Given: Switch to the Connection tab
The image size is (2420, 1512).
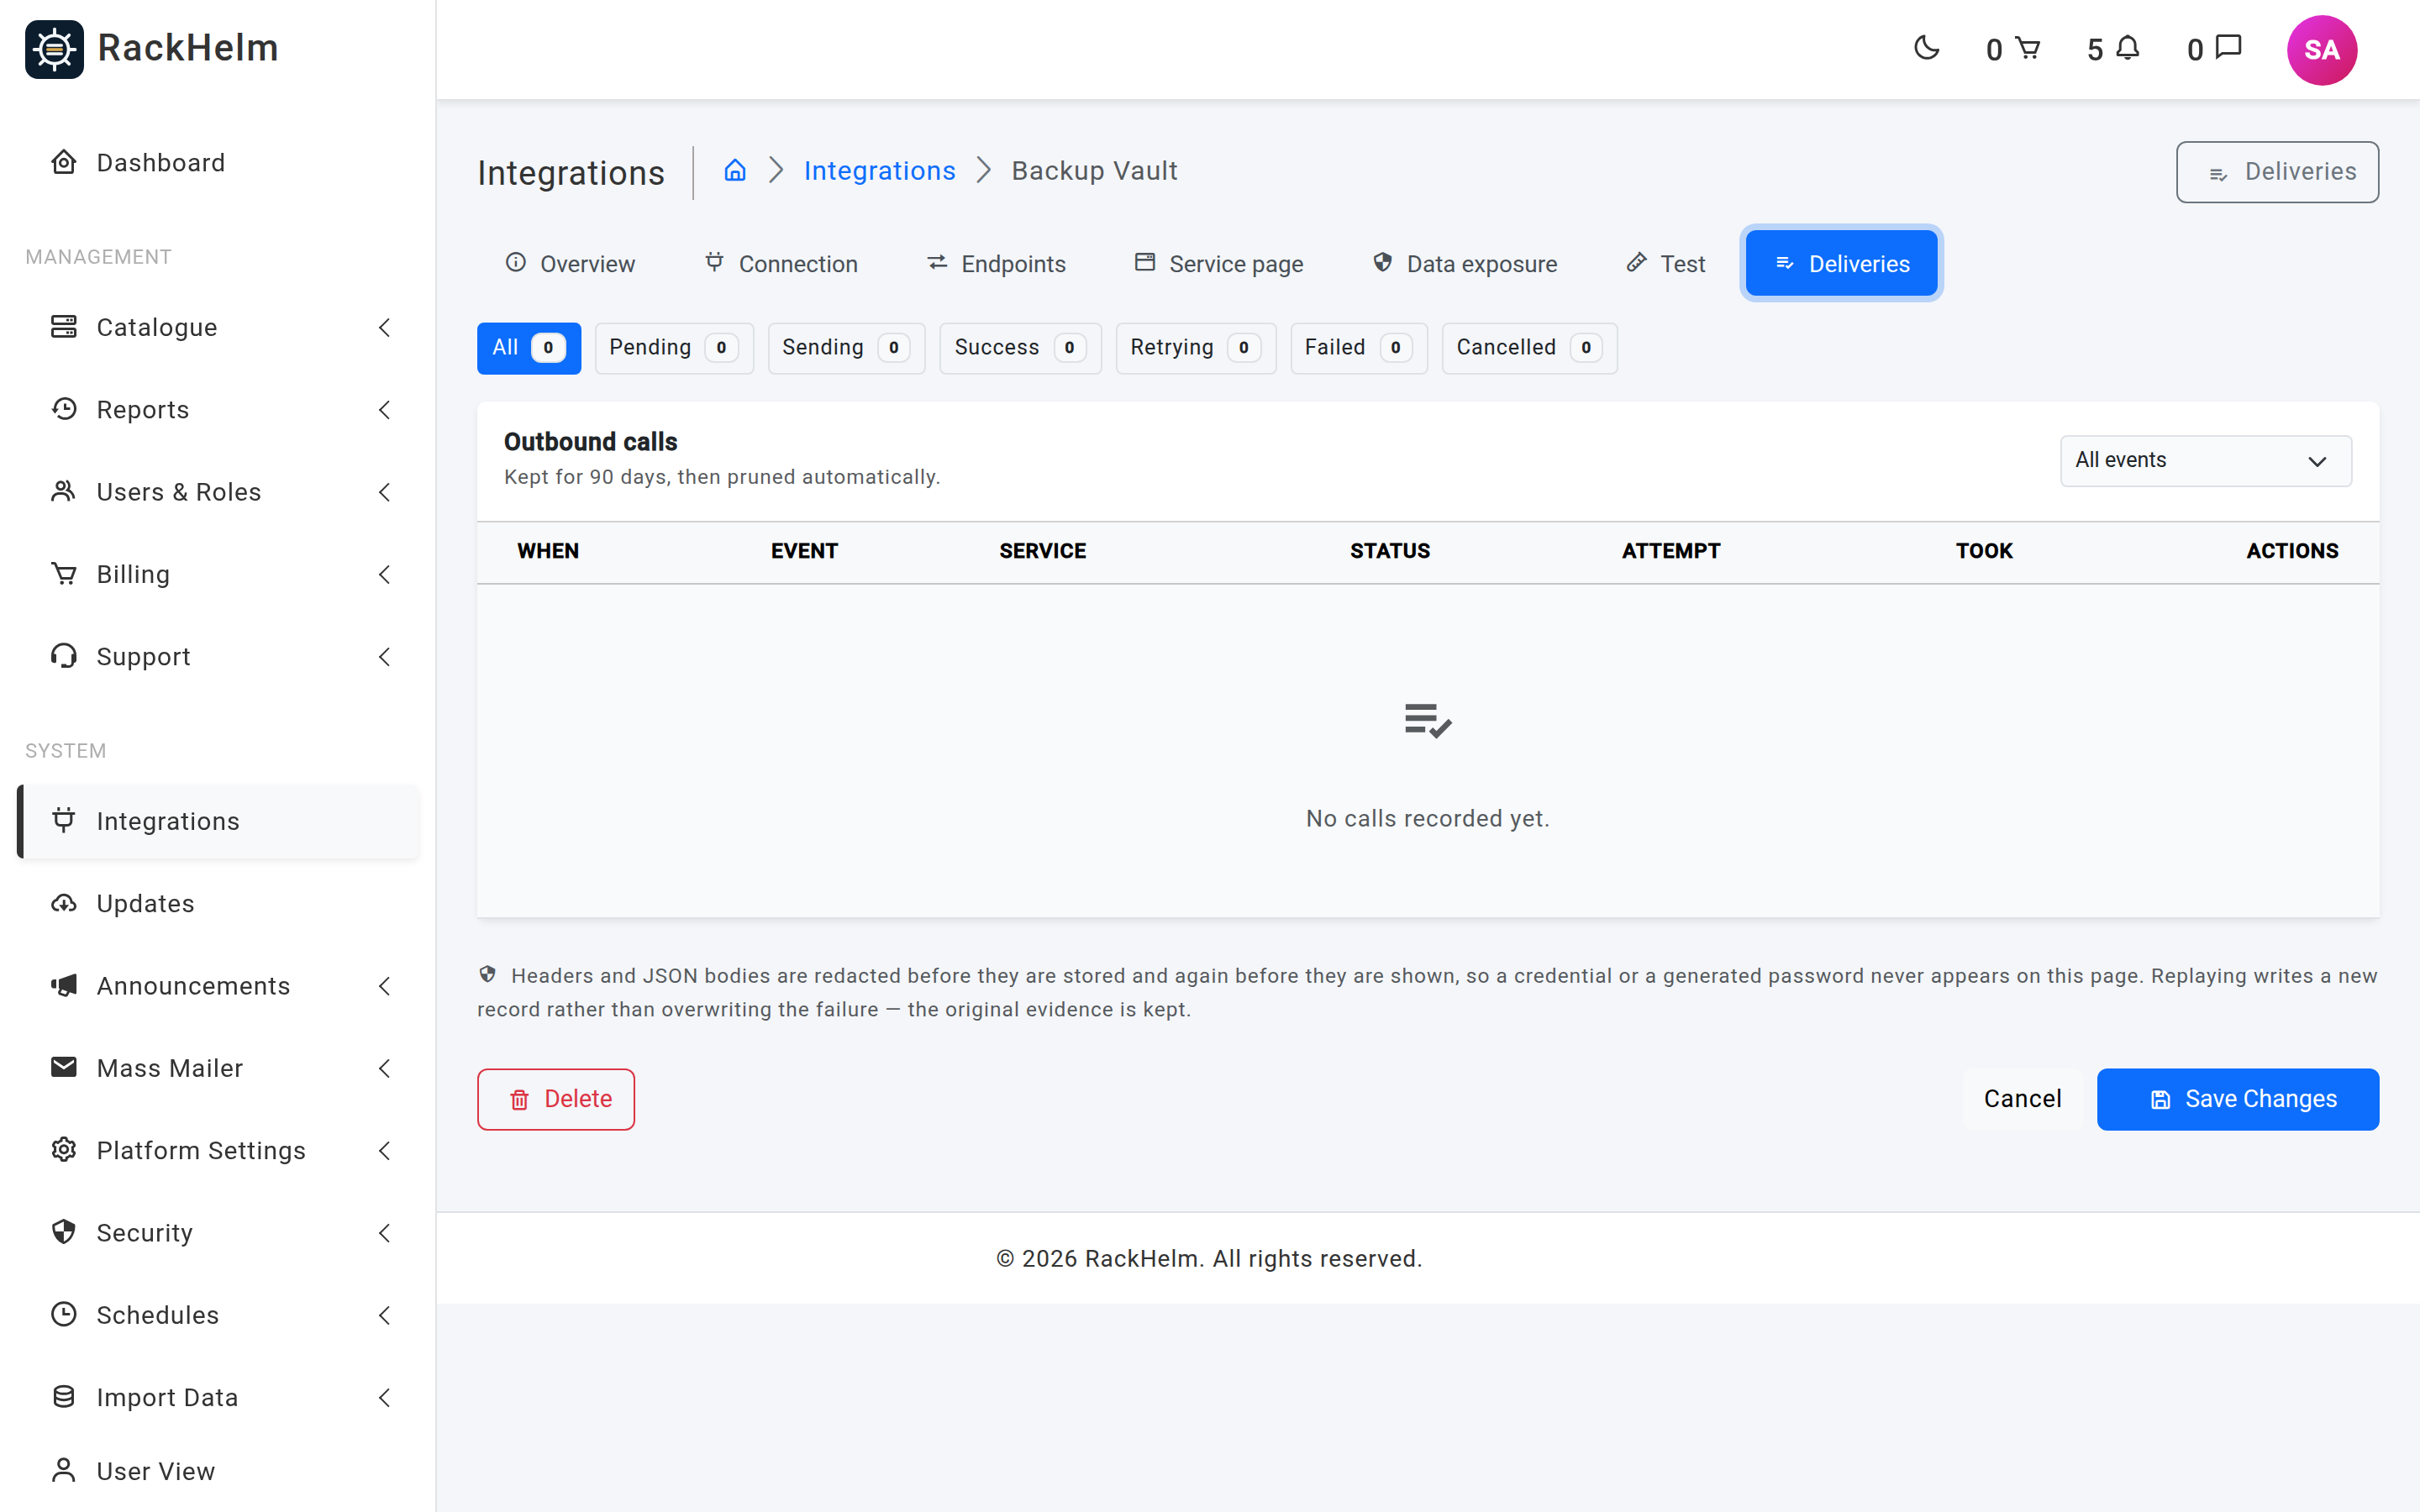Looking at the screenshot, I should [x=781, y=264].
